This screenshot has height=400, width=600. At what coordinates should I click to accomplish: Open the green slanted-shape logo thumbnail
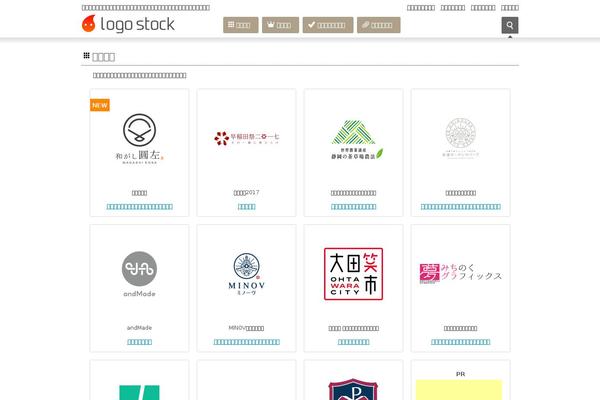(139, 392)
